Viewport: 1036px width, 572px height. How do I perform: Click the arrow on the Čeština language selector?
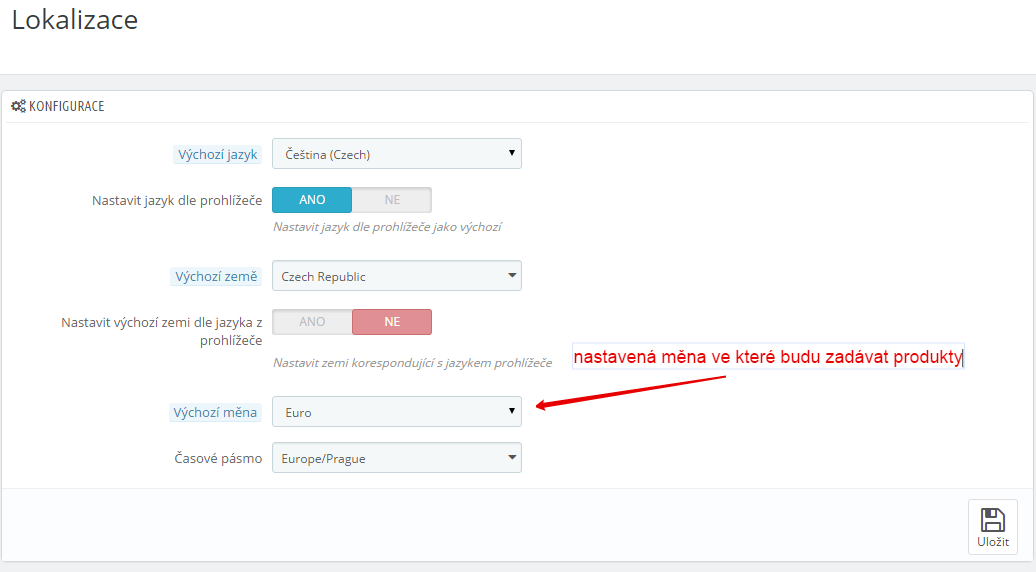(511, 153)
